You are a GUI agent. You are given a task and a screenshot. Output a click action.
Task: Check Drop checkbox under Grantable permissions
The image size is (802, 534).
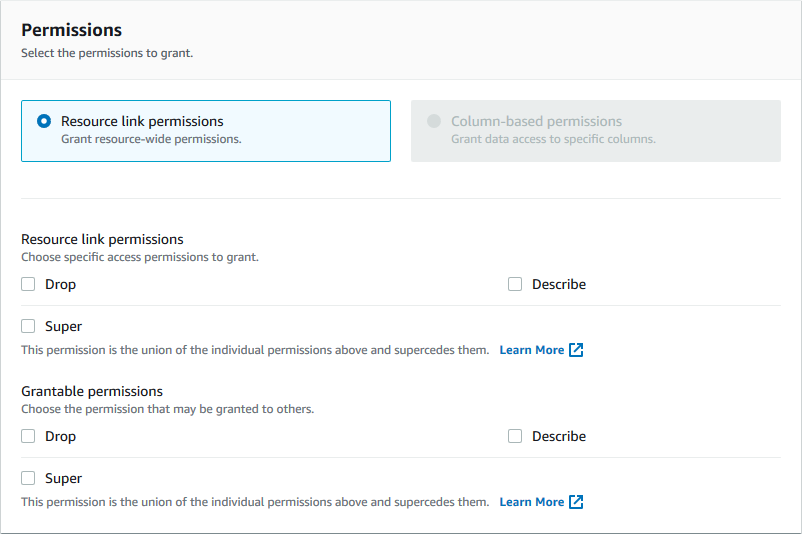pos(28,436)
